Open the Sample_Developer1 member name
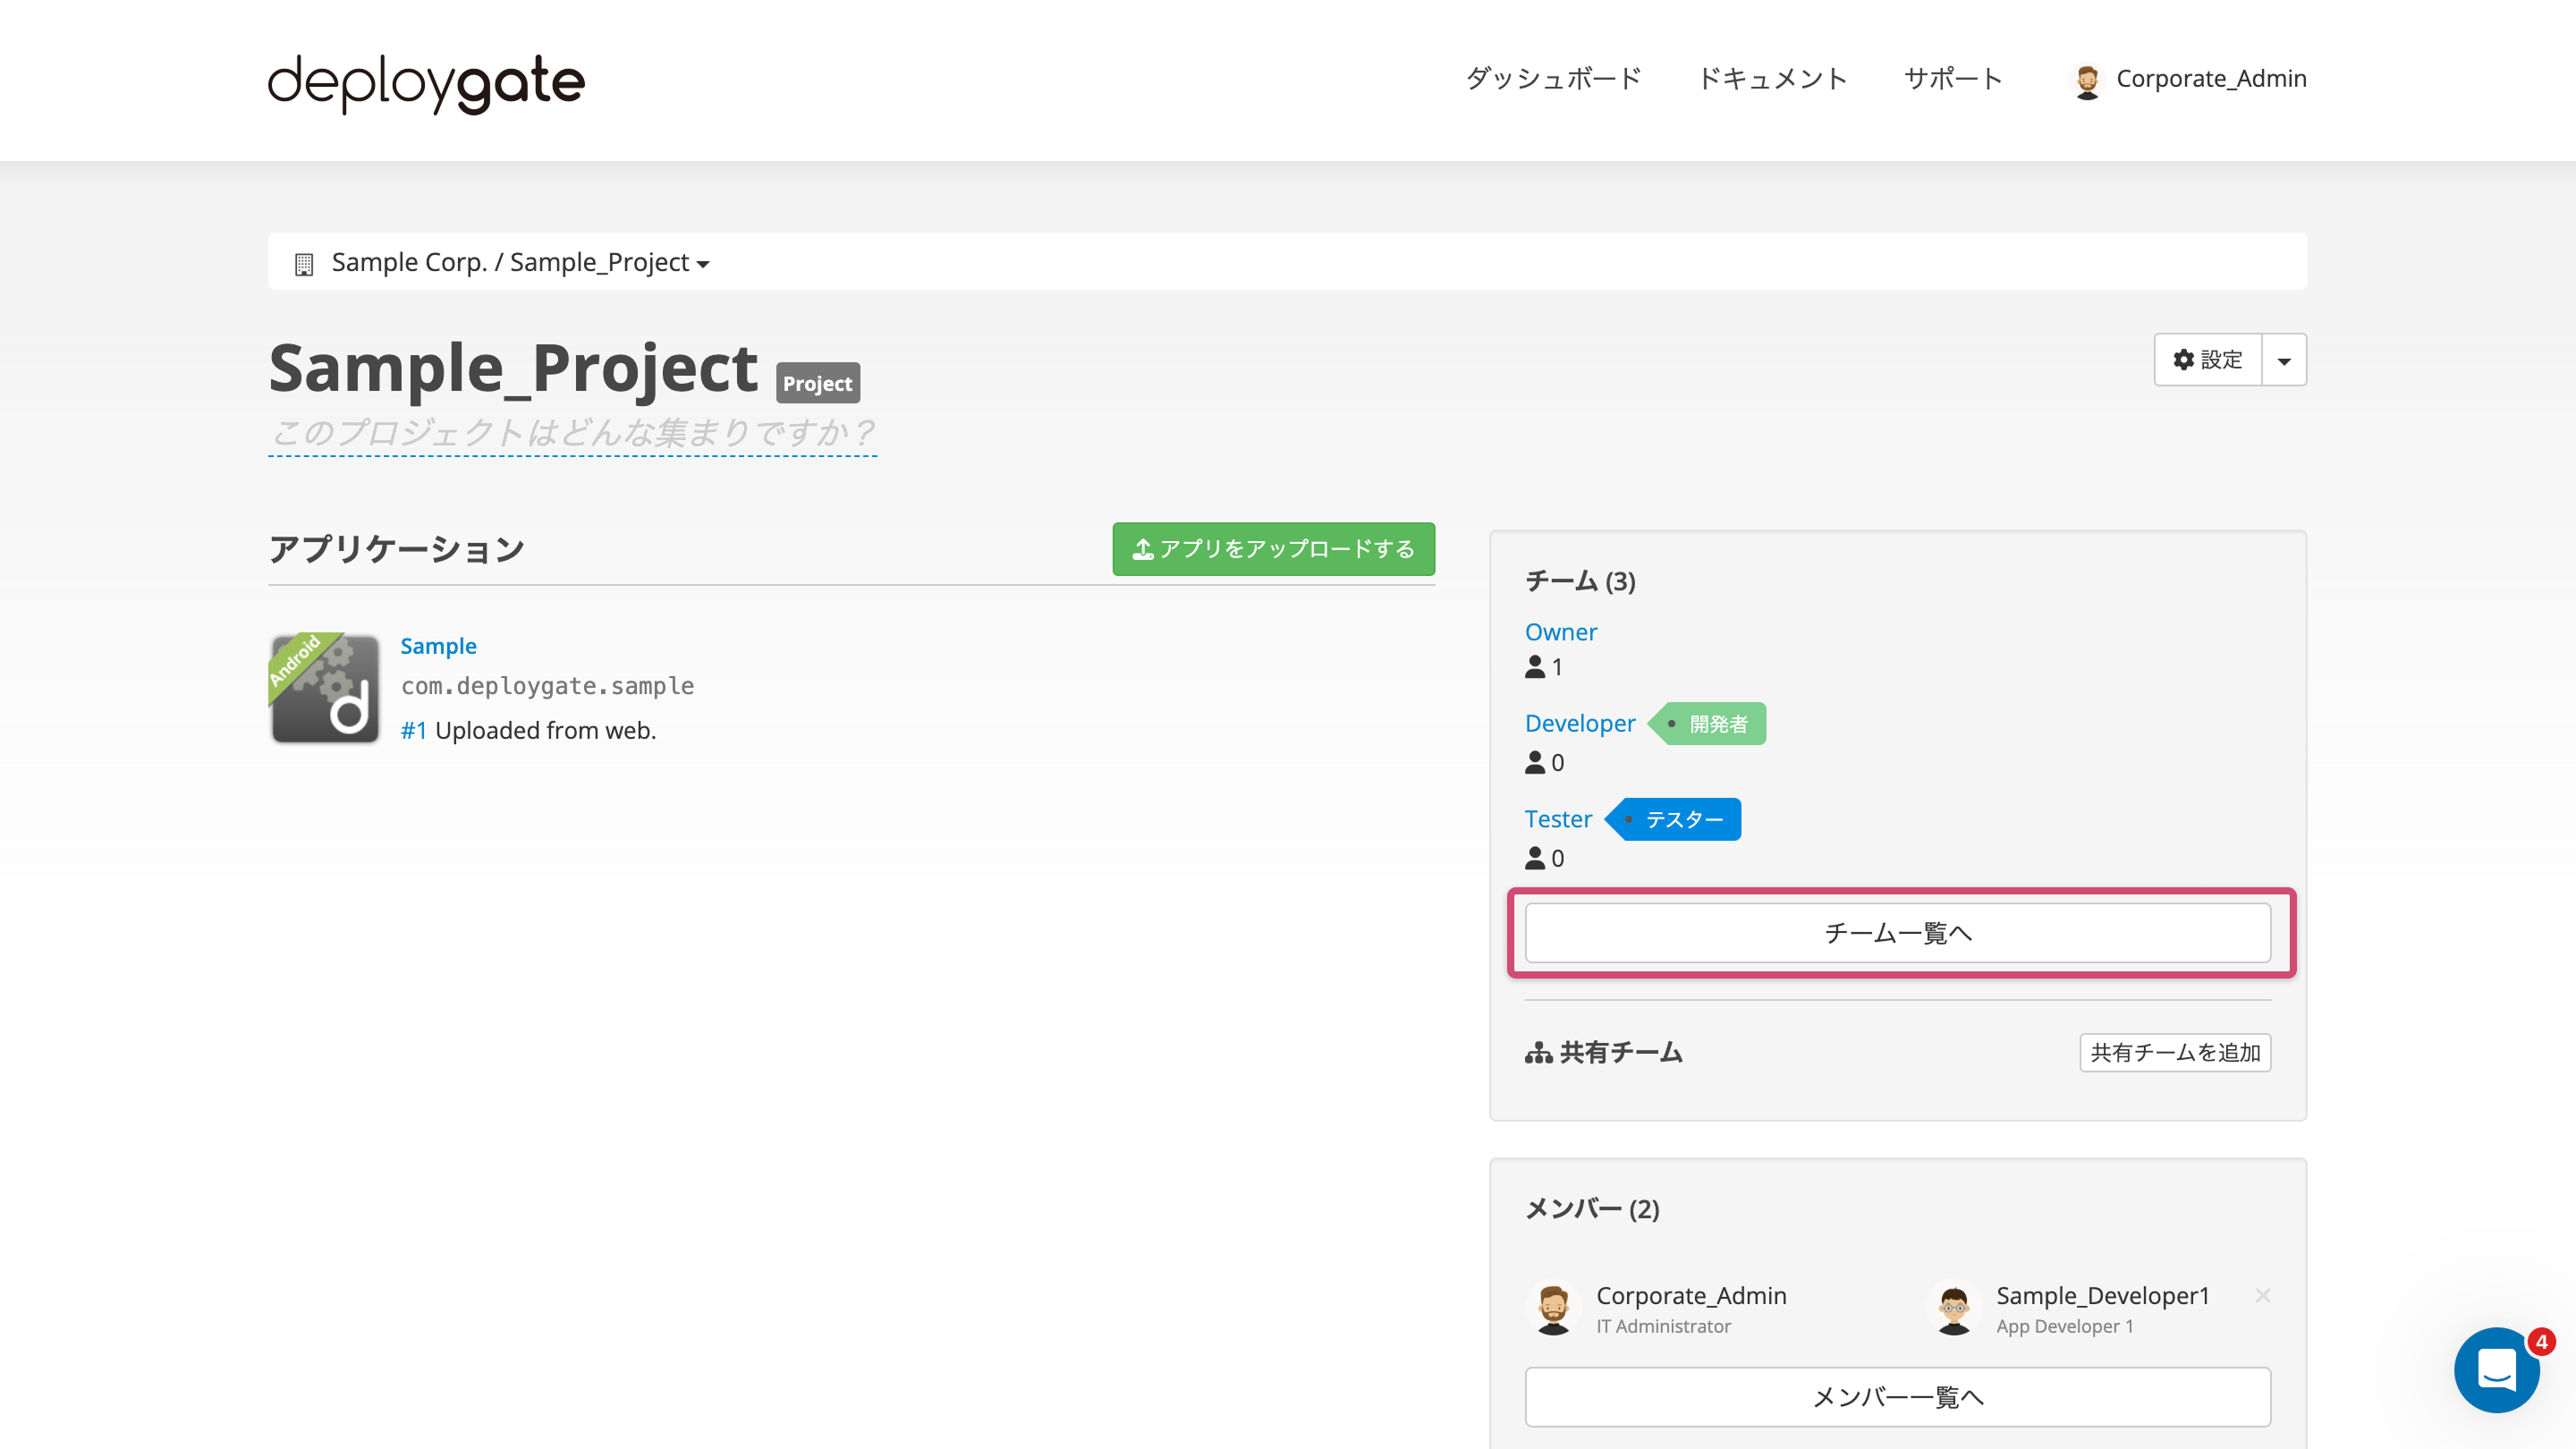Screen dimensions: 2576x1449 [x=2103, y=1296]
